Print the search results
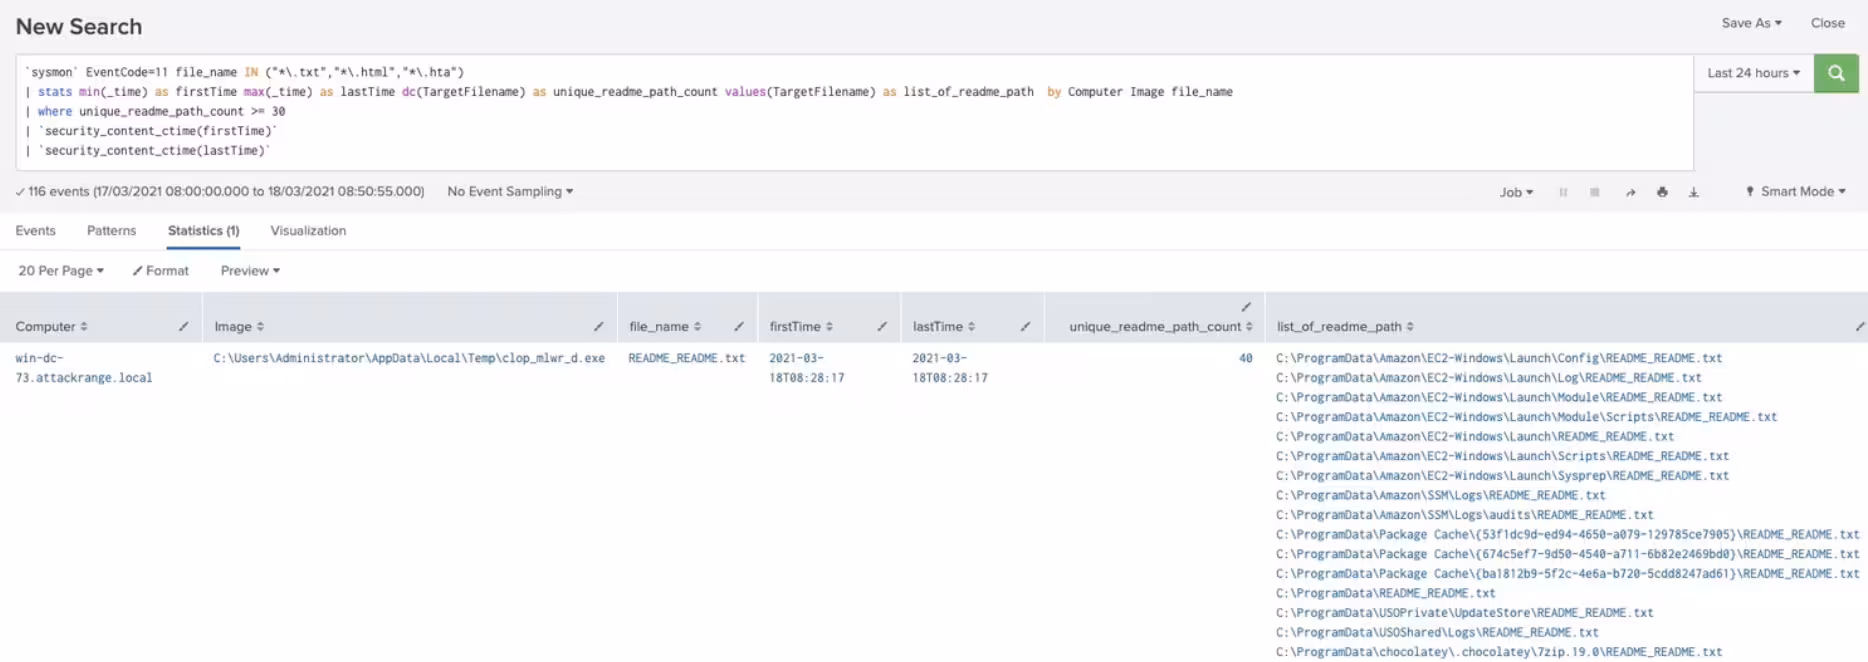Image resolution: width=1868 pixels, height=662 pixels. pos(1662,192)
